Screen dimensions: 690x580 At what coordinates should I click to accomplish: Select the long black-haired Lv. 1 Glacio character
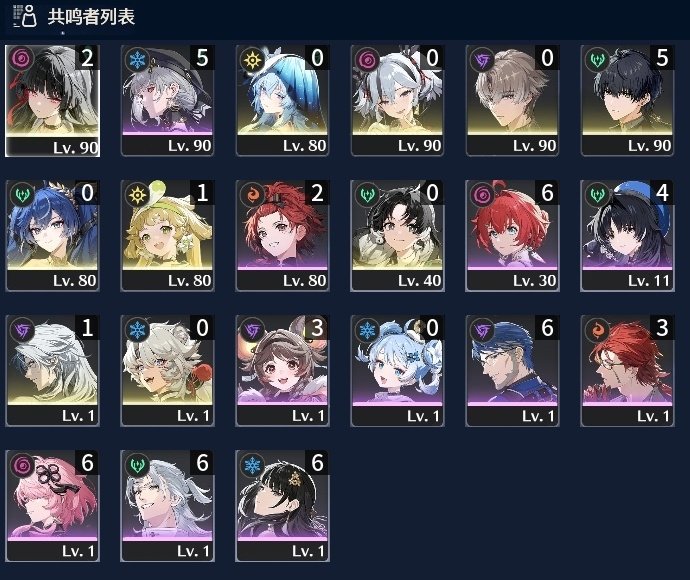pos(283,506)
